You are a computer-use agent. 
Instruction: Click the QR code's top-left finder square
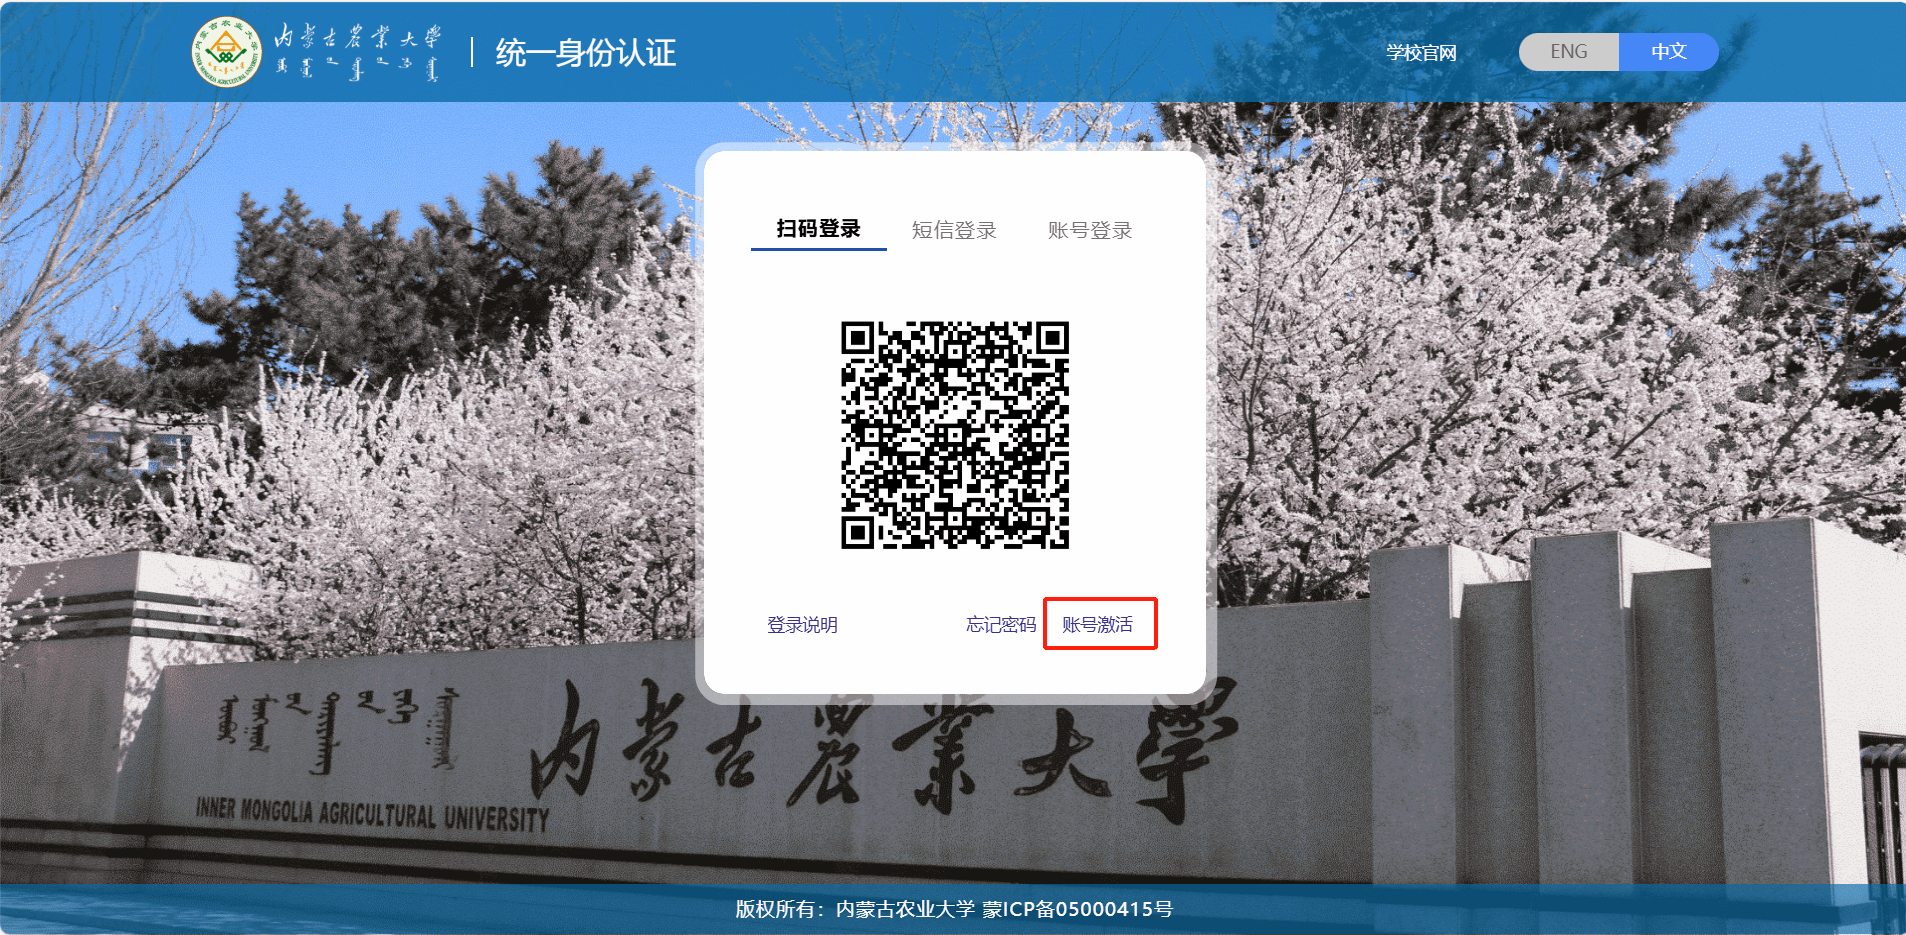tap(857, 339)
